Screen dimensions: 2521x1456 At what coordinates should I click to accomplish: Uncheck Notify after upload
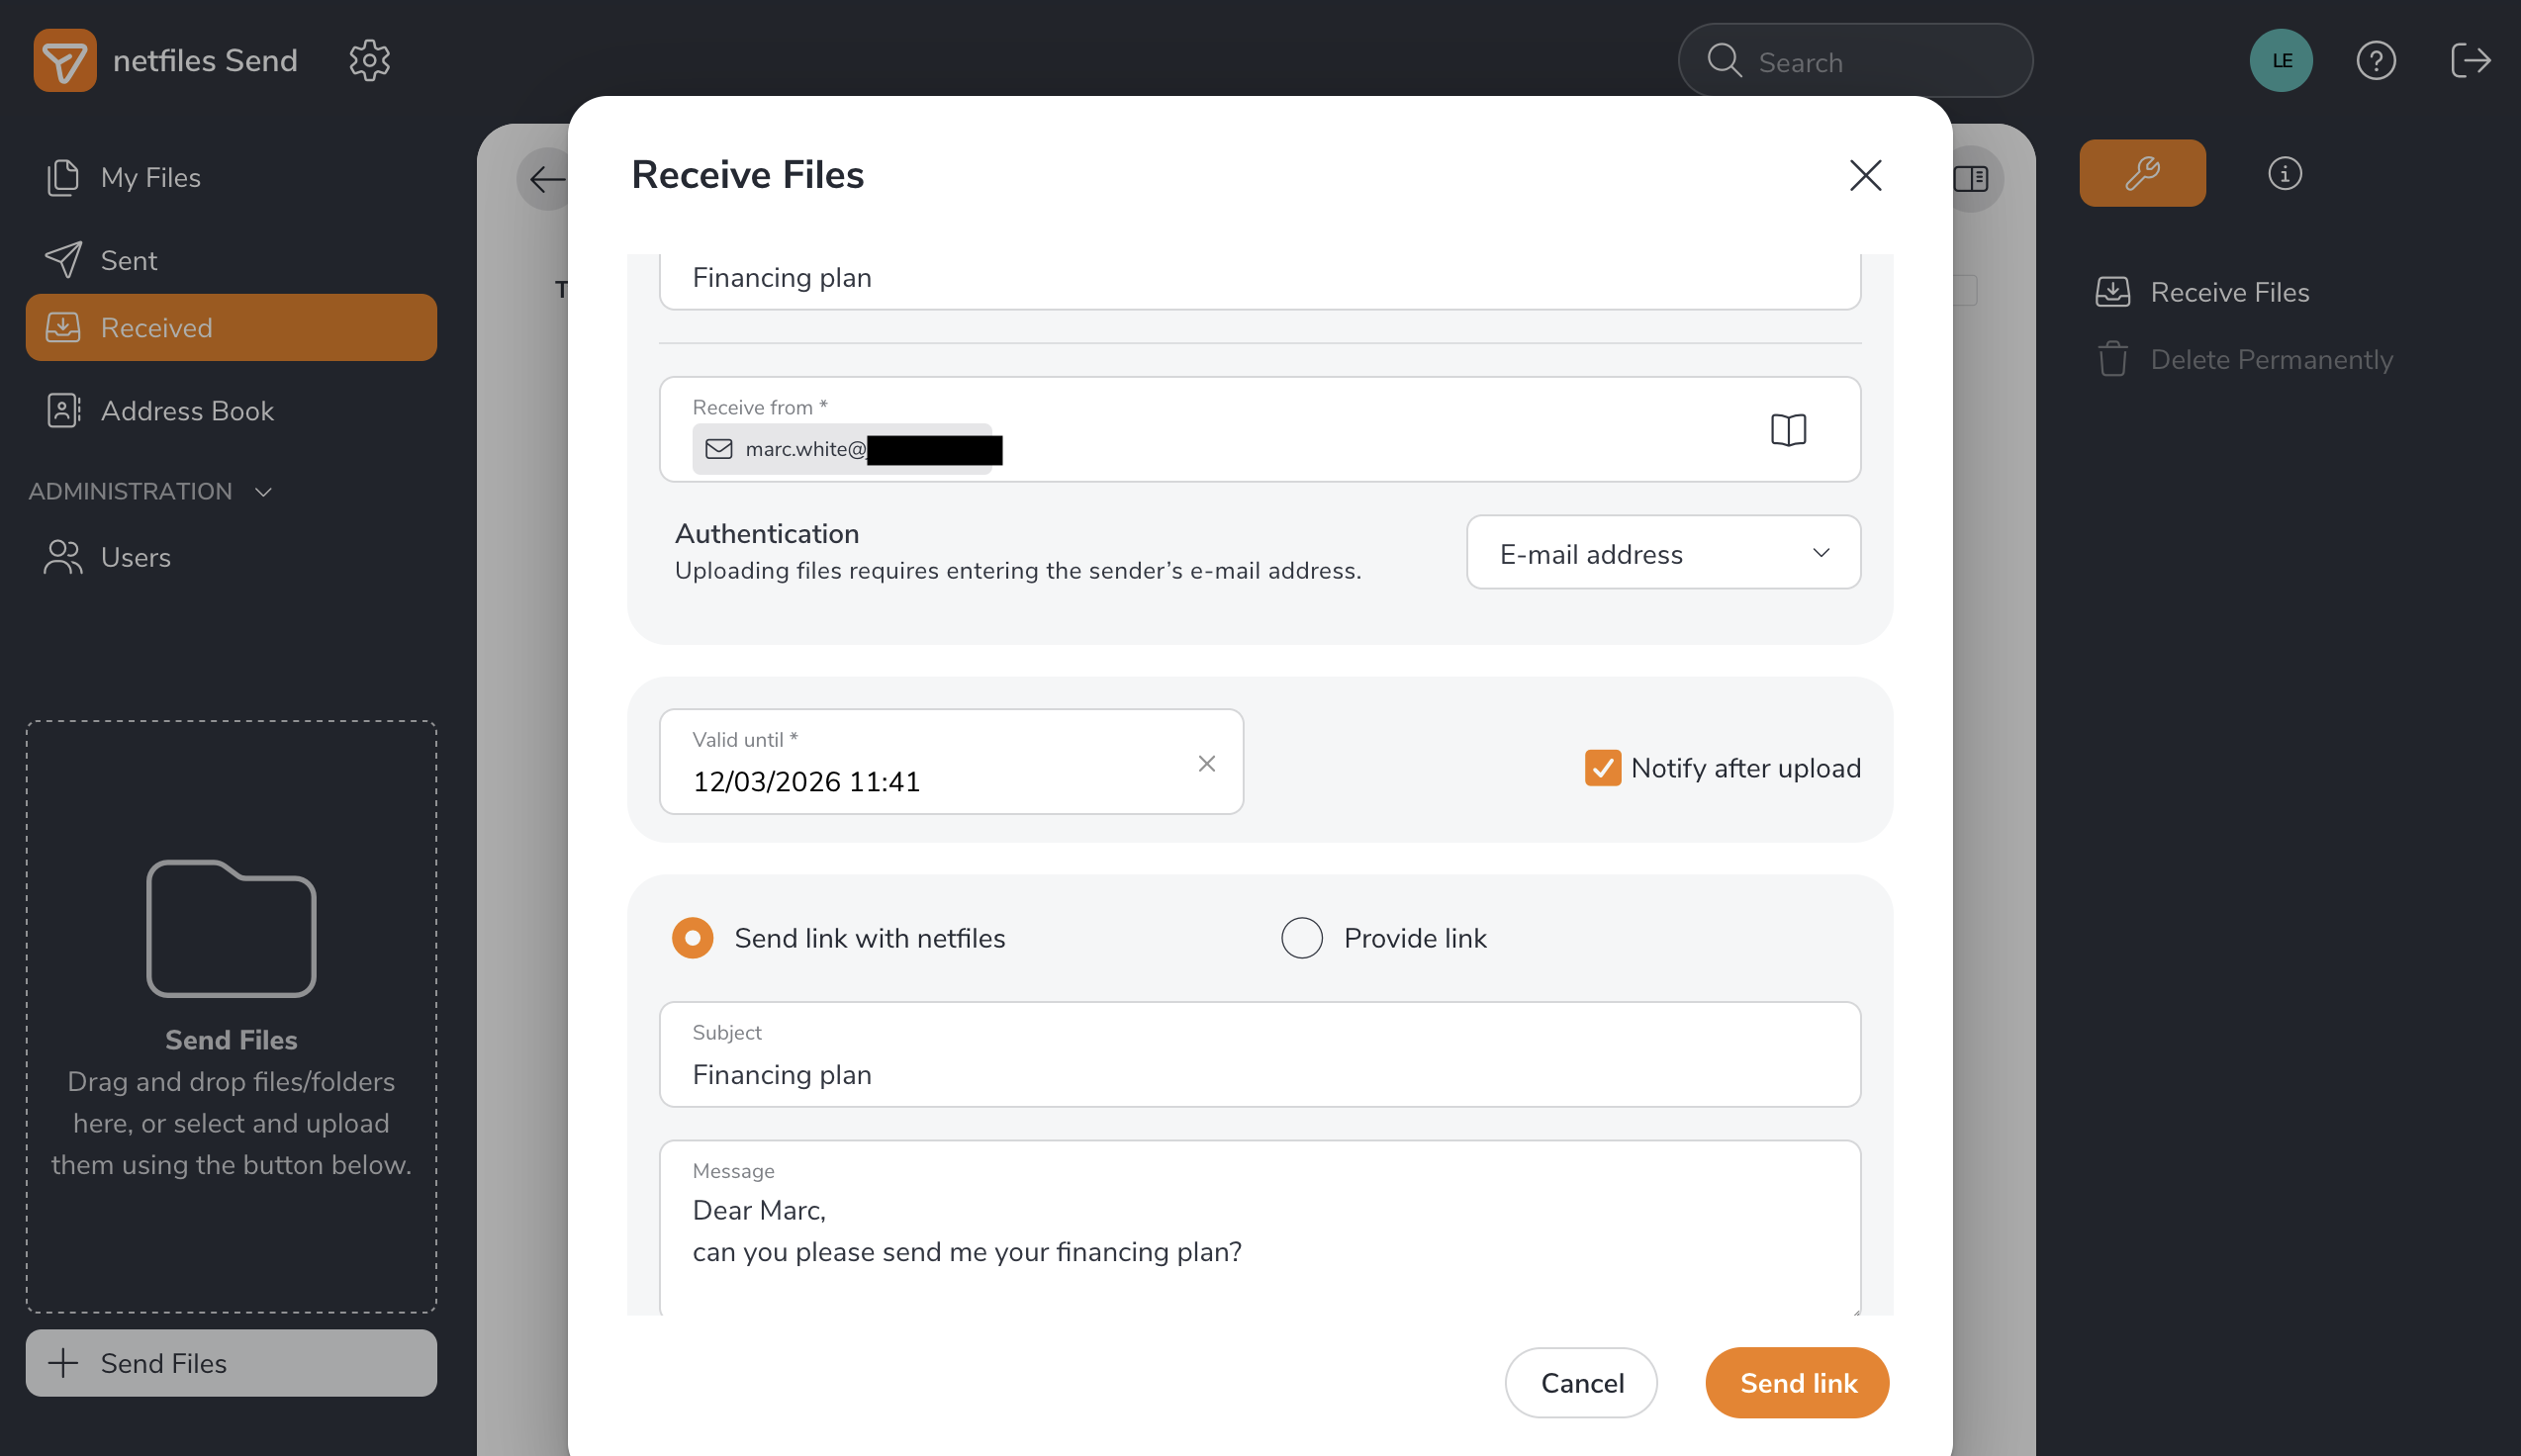(x=1602, y=768)
